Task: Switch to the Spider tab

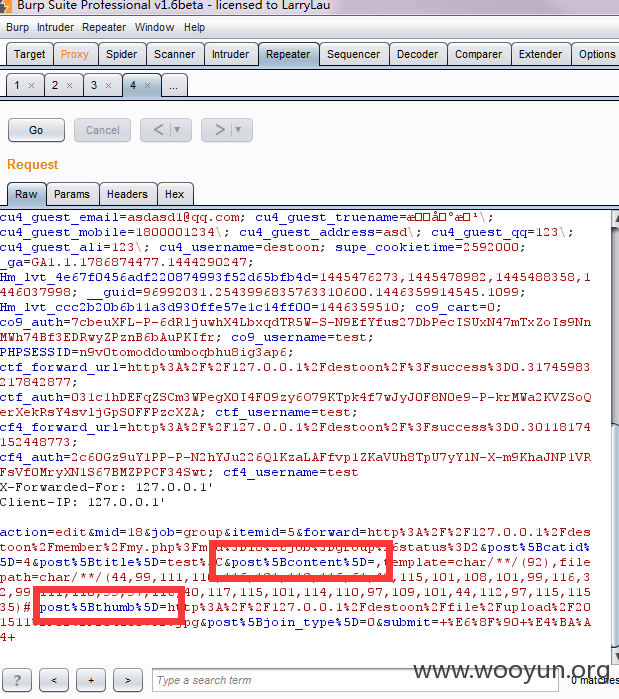Action: 122,54
